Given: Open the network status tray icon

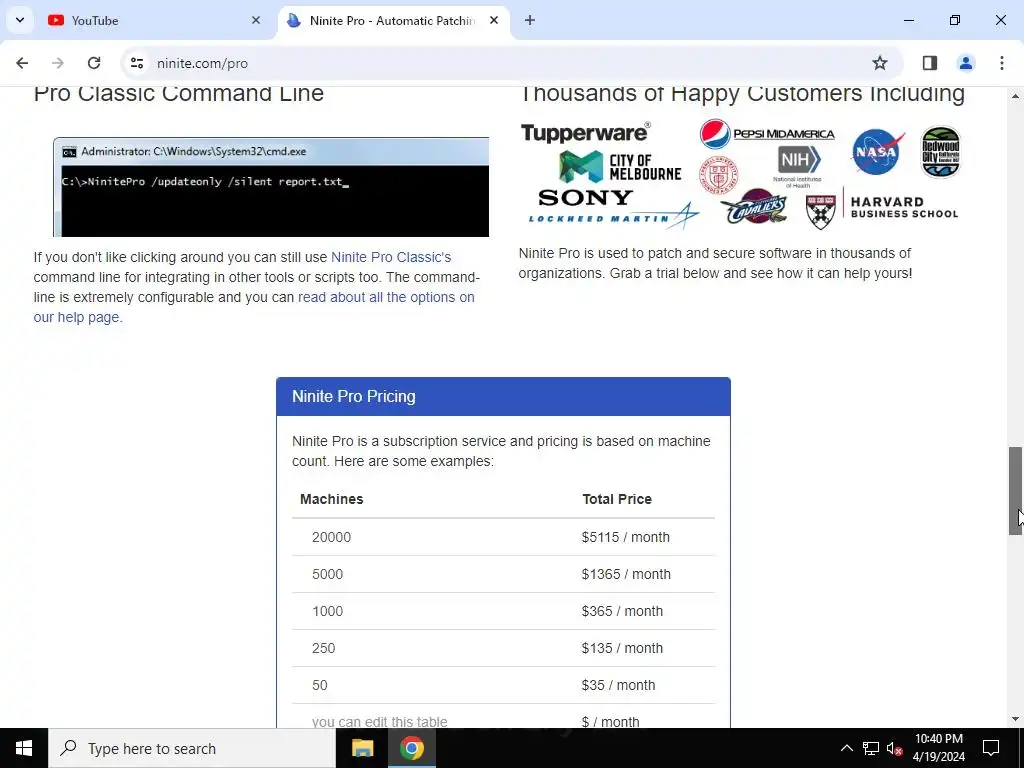Looking at the screenshot, I should point(871,748).
